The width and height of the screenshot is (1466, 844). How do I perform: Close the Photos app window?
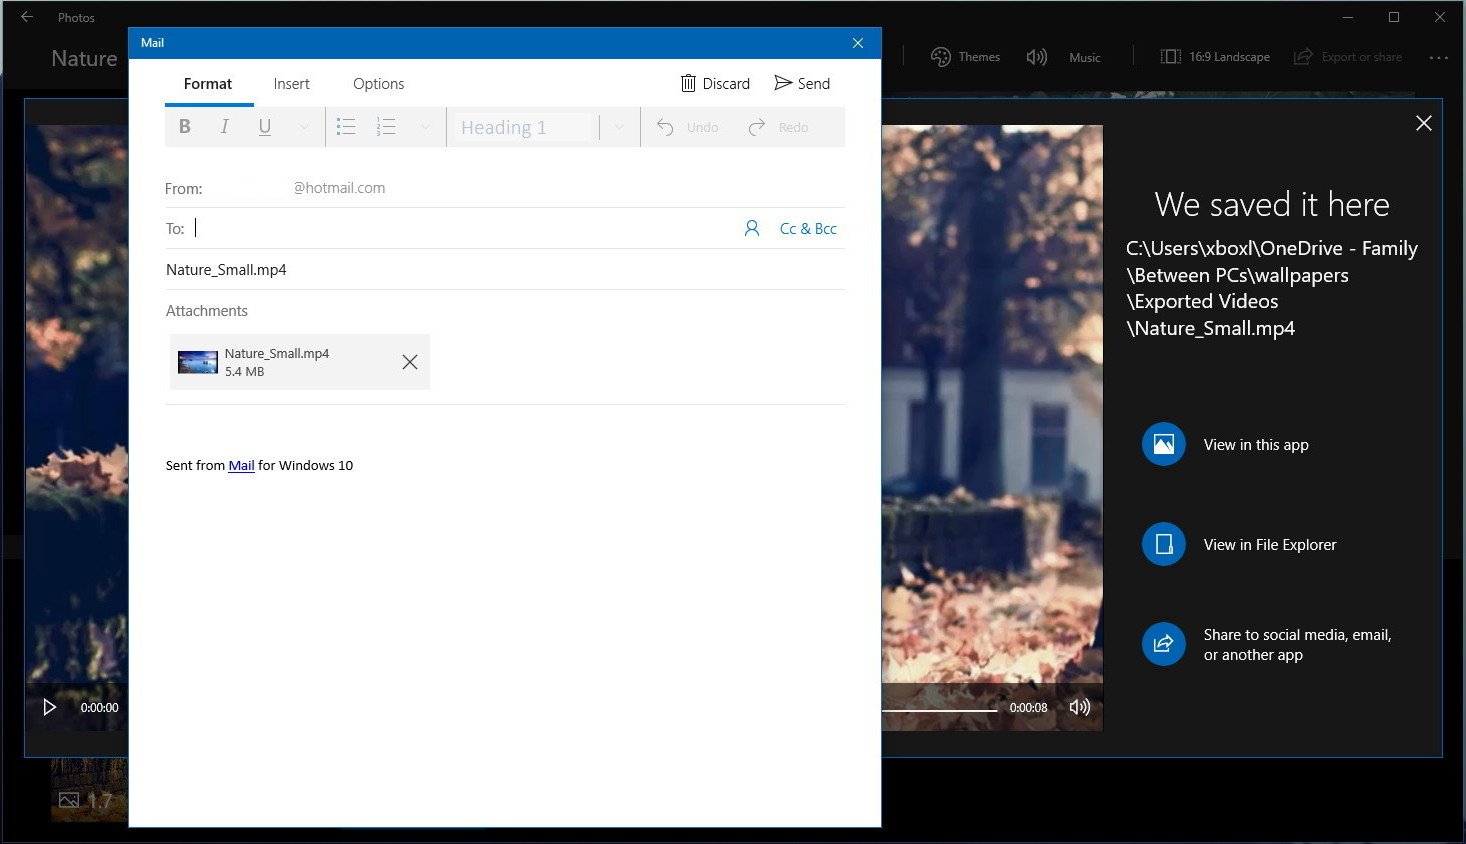1440,17
